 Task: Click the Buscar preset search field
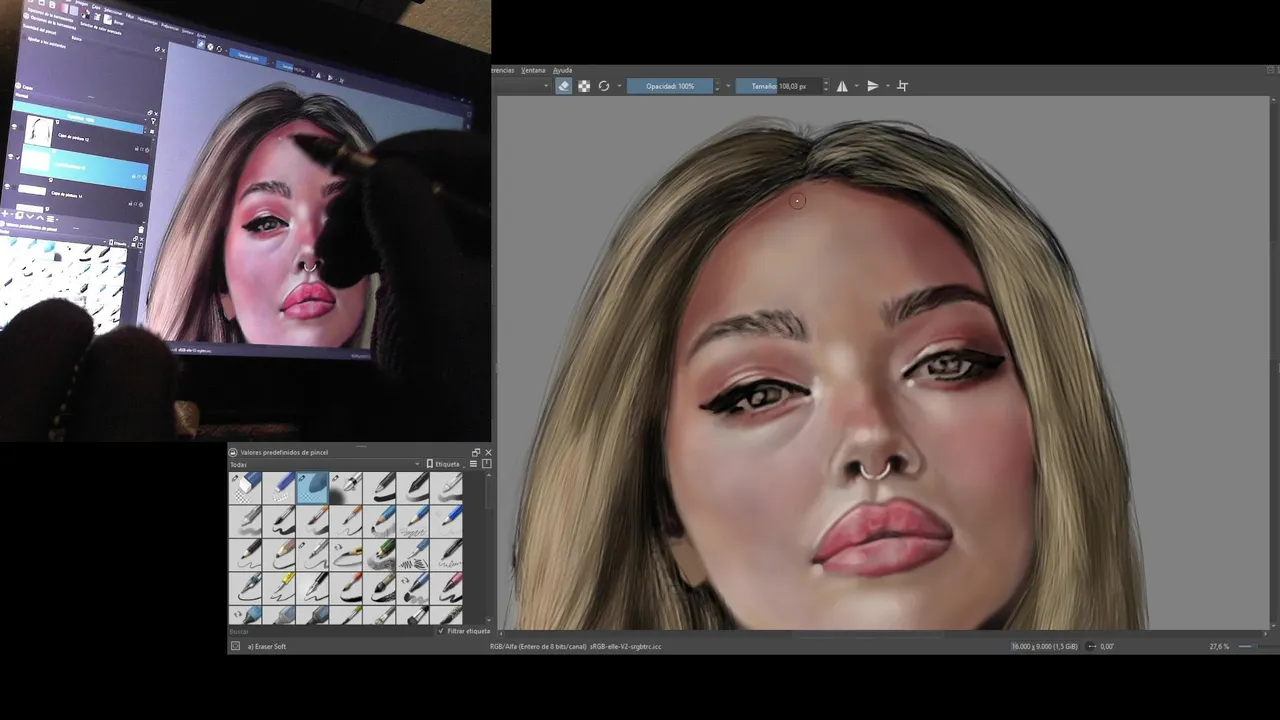click(x=331, y=631)
